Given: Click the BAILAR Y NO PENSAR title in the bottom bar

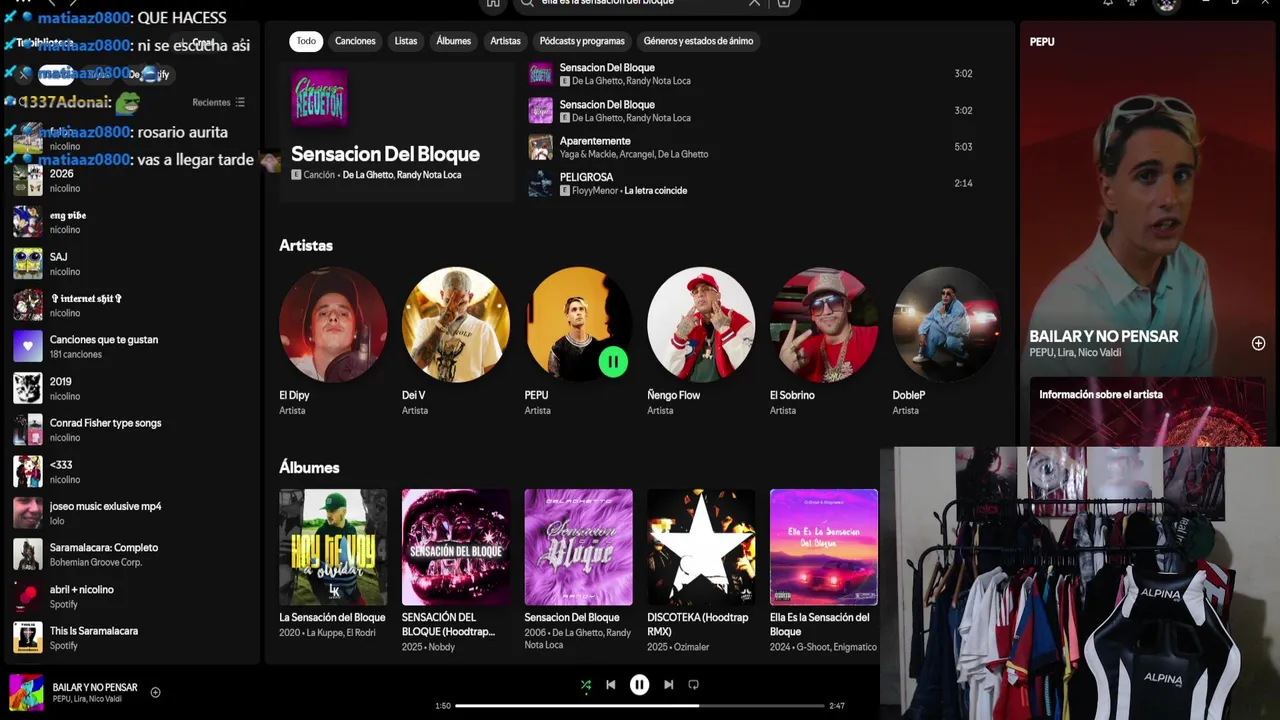Looking at the screenshot, I should (x=95, y=687).
